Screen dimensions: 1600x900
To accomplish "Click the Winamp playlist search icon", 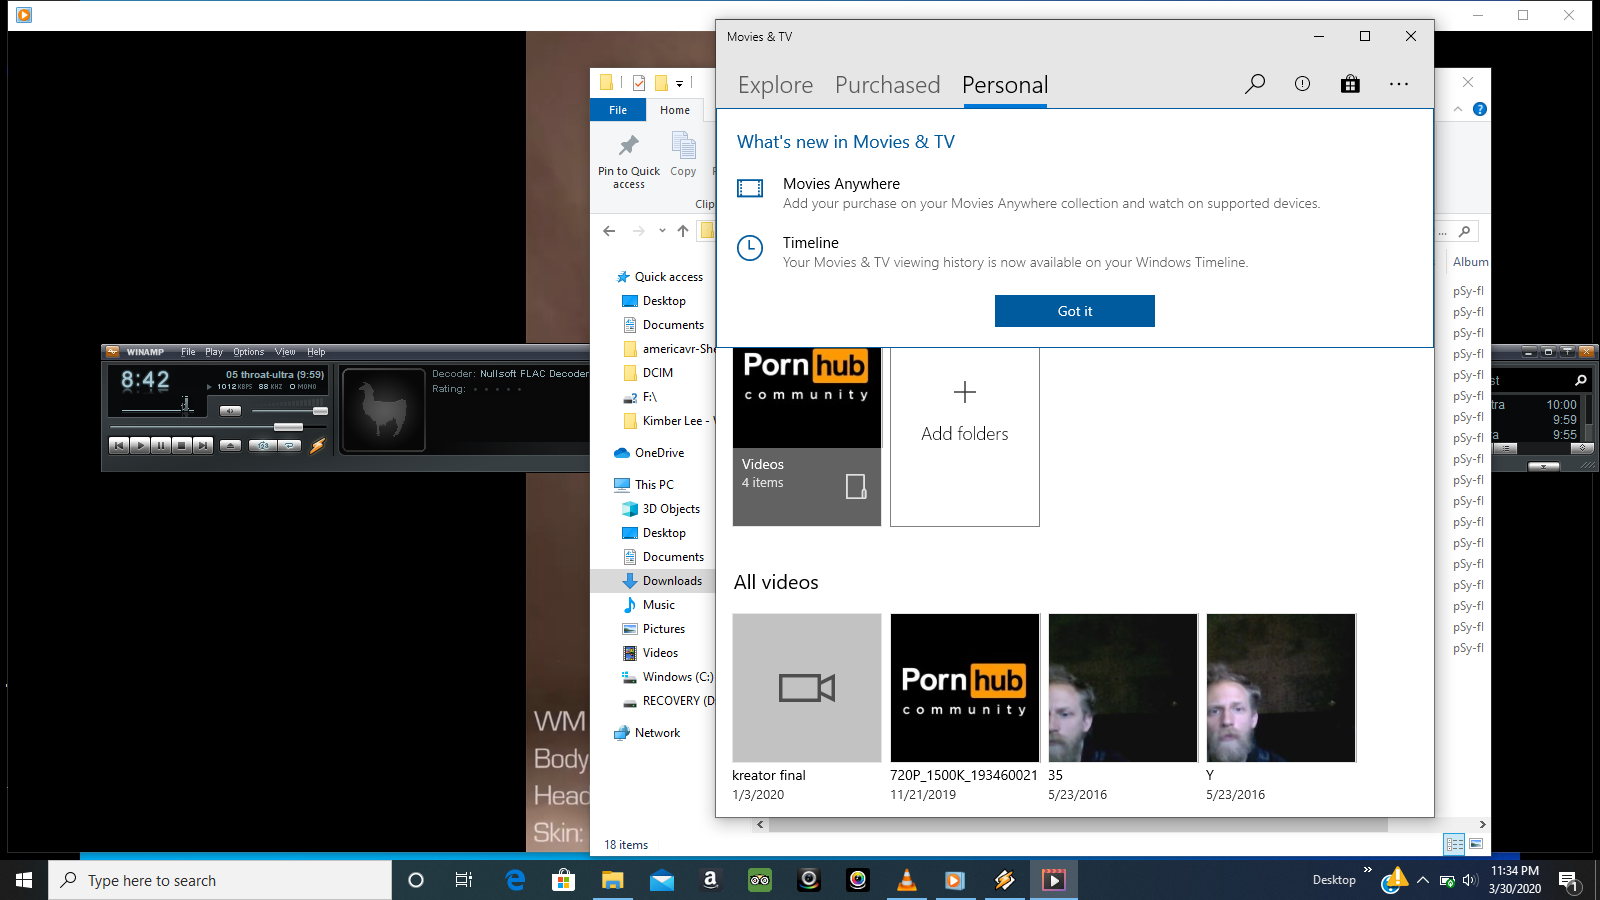I will tap(1581, 380).
